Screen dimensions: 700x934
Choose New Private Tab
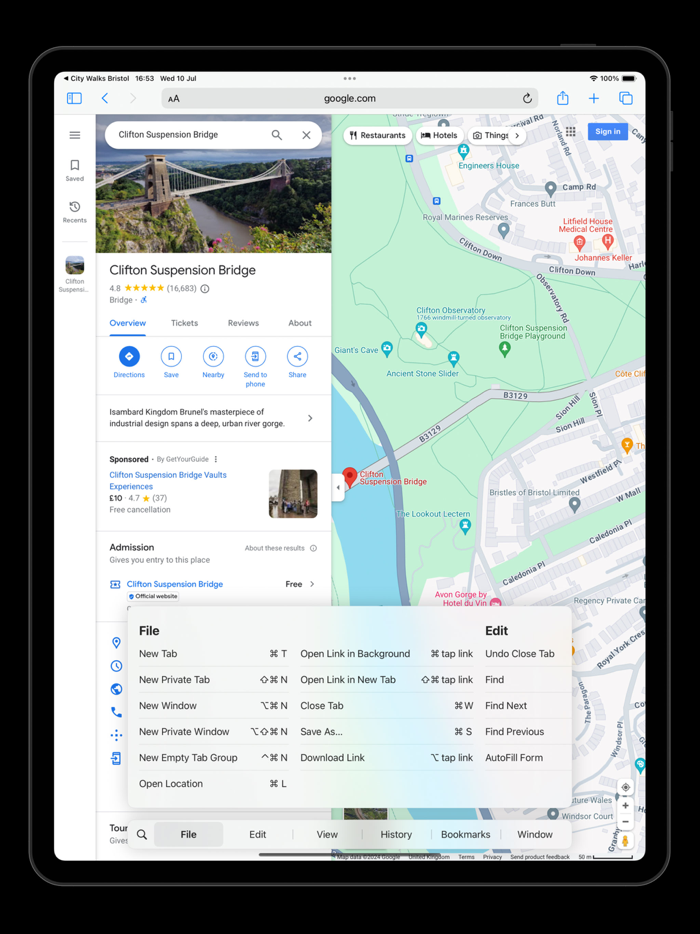pyautogui.click(x=213, y=680)
